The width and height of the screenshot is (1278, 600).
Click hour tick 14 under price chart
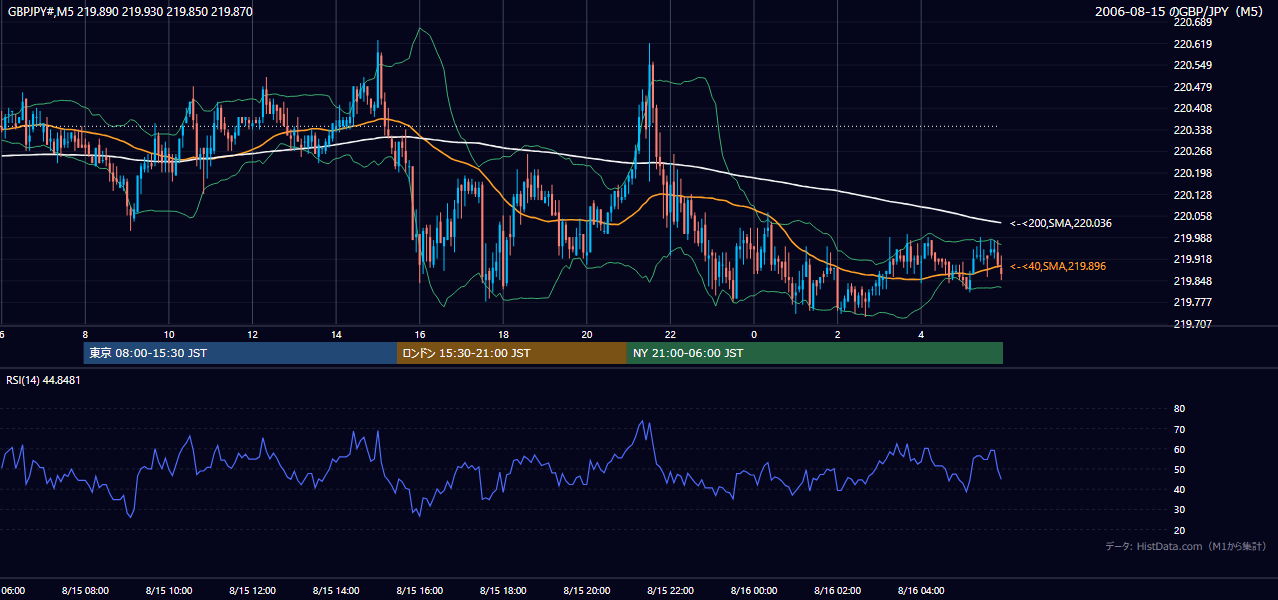click(336, 334)
